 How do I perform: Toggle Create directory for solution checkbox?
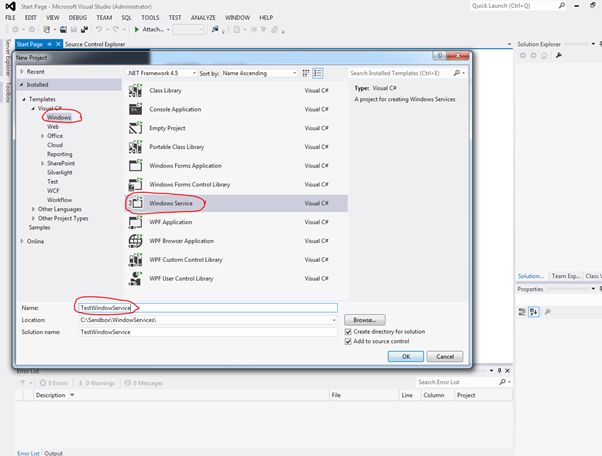point(348,332)
